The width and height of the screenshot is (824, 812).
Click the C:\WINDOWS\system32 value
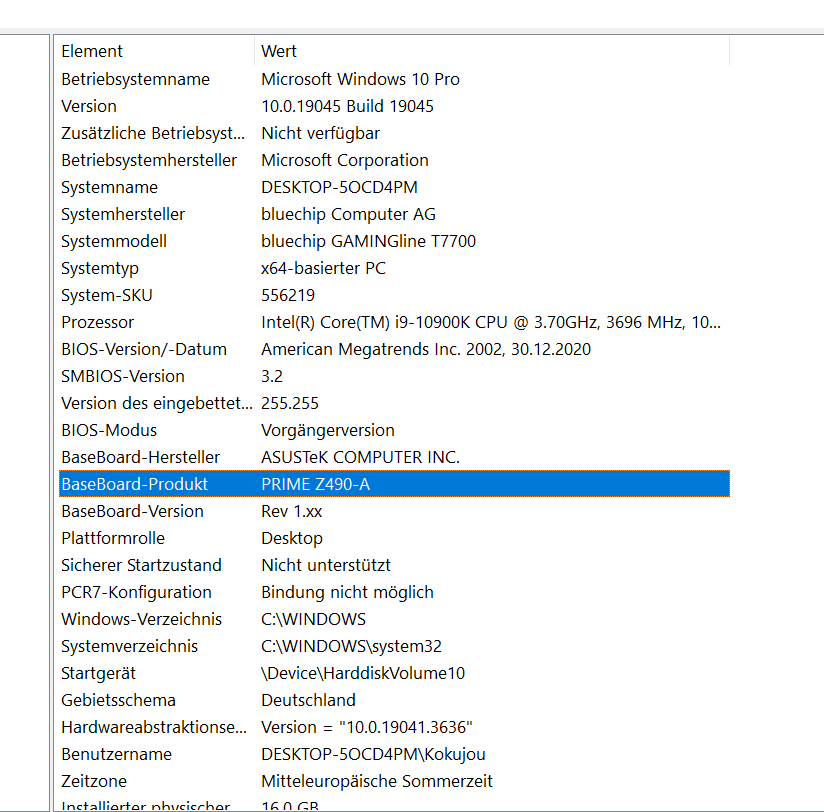[351, 646]
